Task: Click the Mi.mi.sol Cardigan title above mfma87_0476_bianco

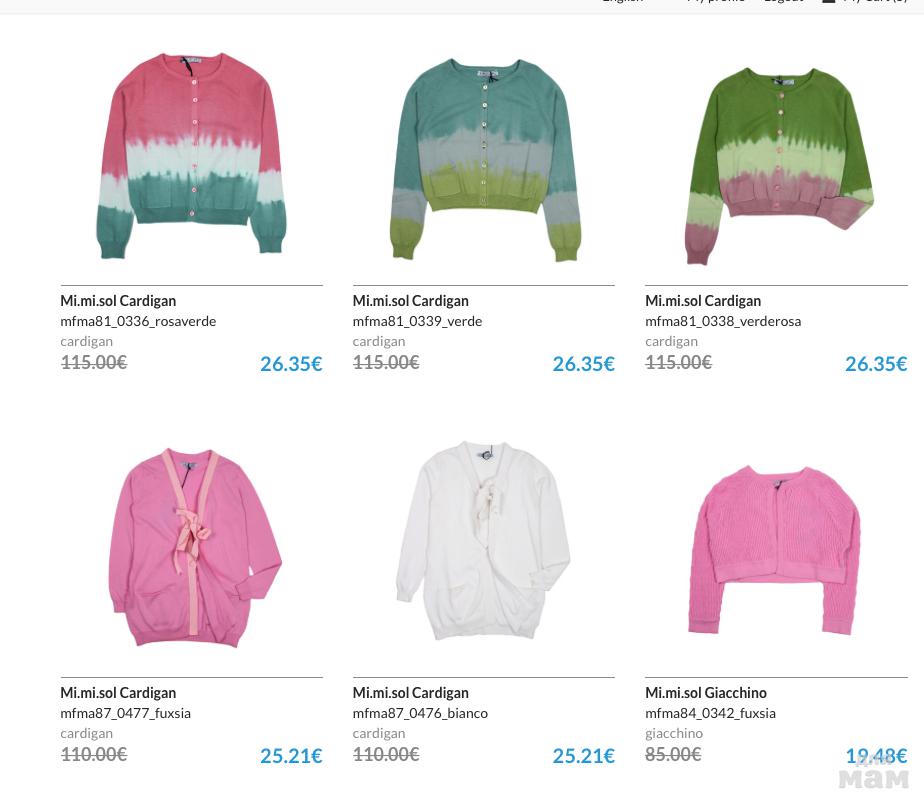Action: [x=411, y=693]
